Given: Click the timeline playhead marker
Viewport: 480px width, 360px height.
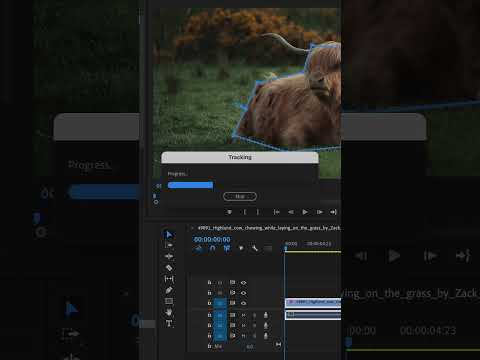Looking at the screenshot, I should [286, 248].
